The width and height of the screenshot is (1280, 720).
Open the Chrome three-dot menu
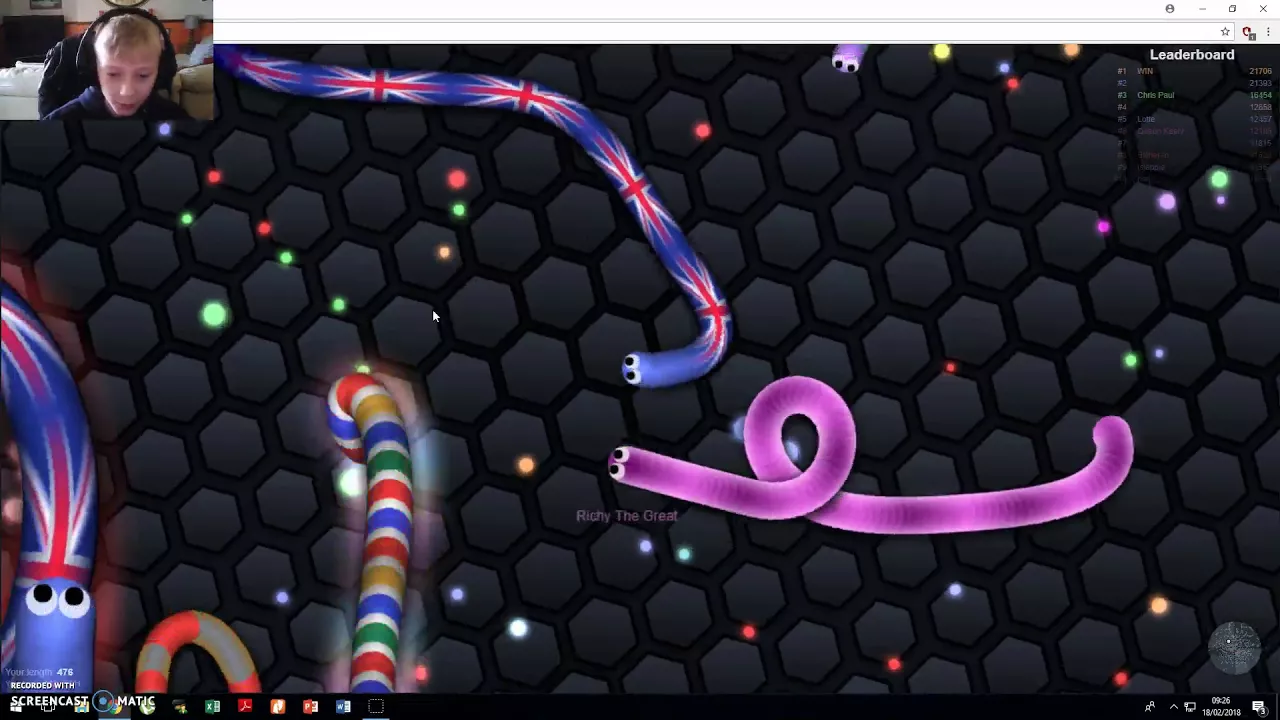1268,32
